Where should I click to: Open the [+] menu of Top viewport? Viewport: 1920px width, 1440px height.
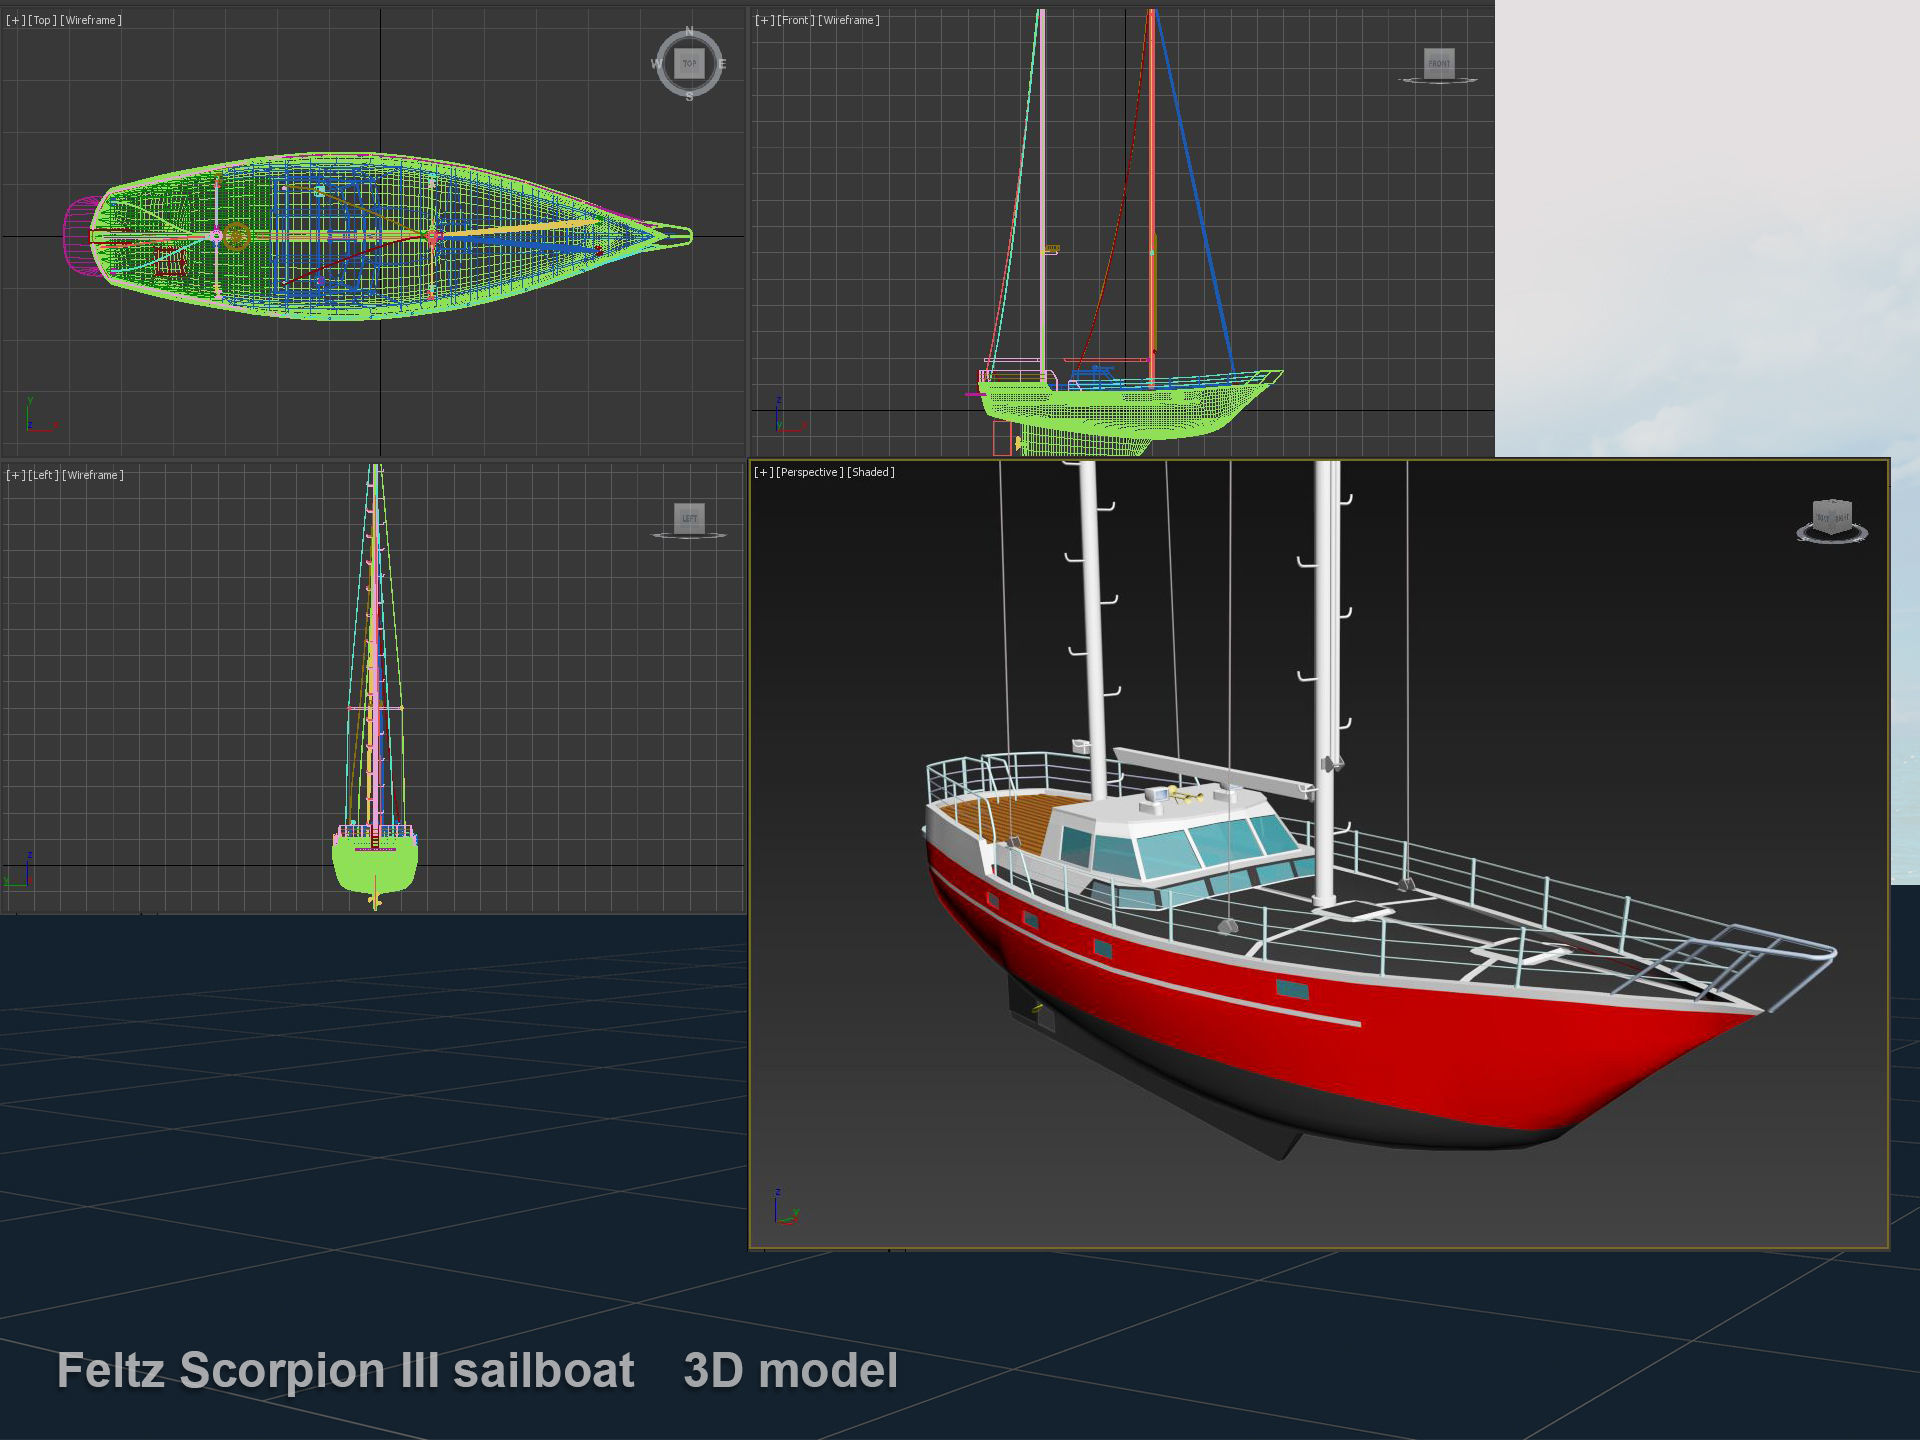click(x=15, y=20)
